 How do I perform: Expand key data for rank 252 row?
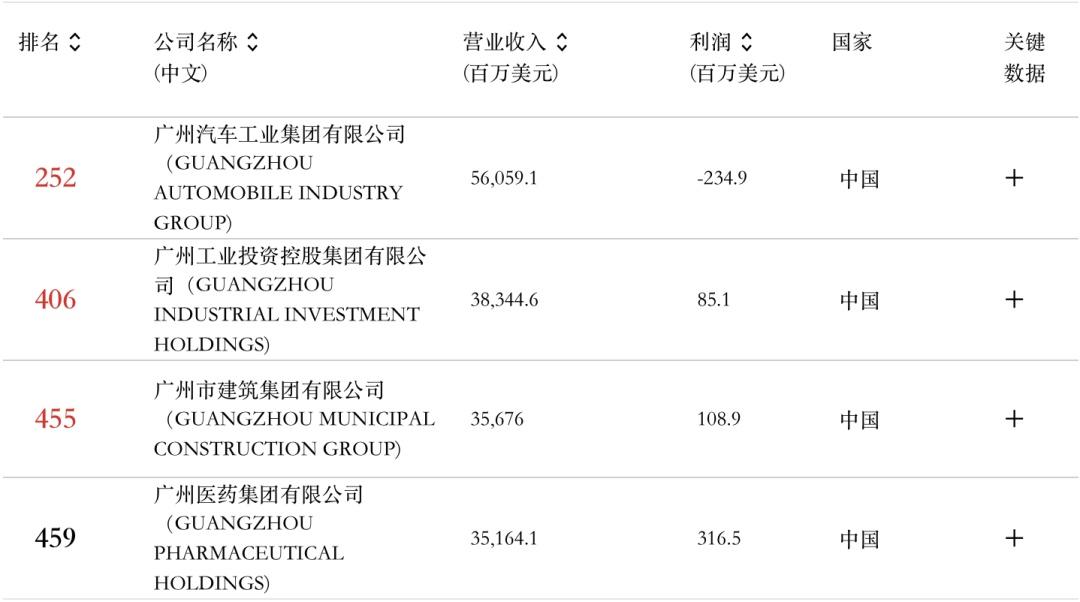tap(1014, 178)
